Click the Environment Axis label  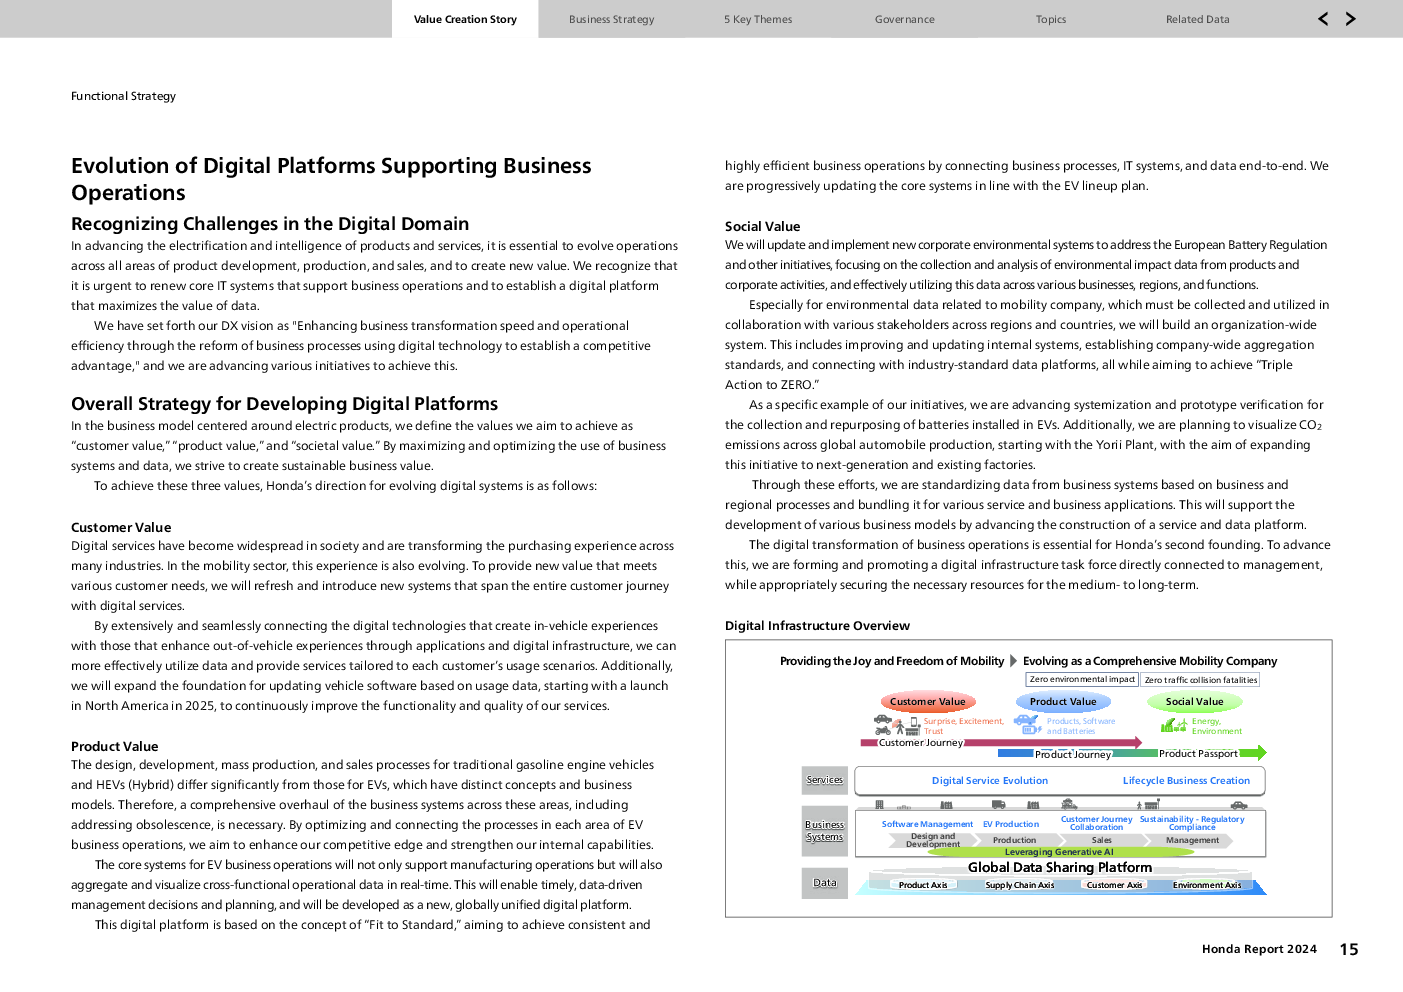point(1207,885)
